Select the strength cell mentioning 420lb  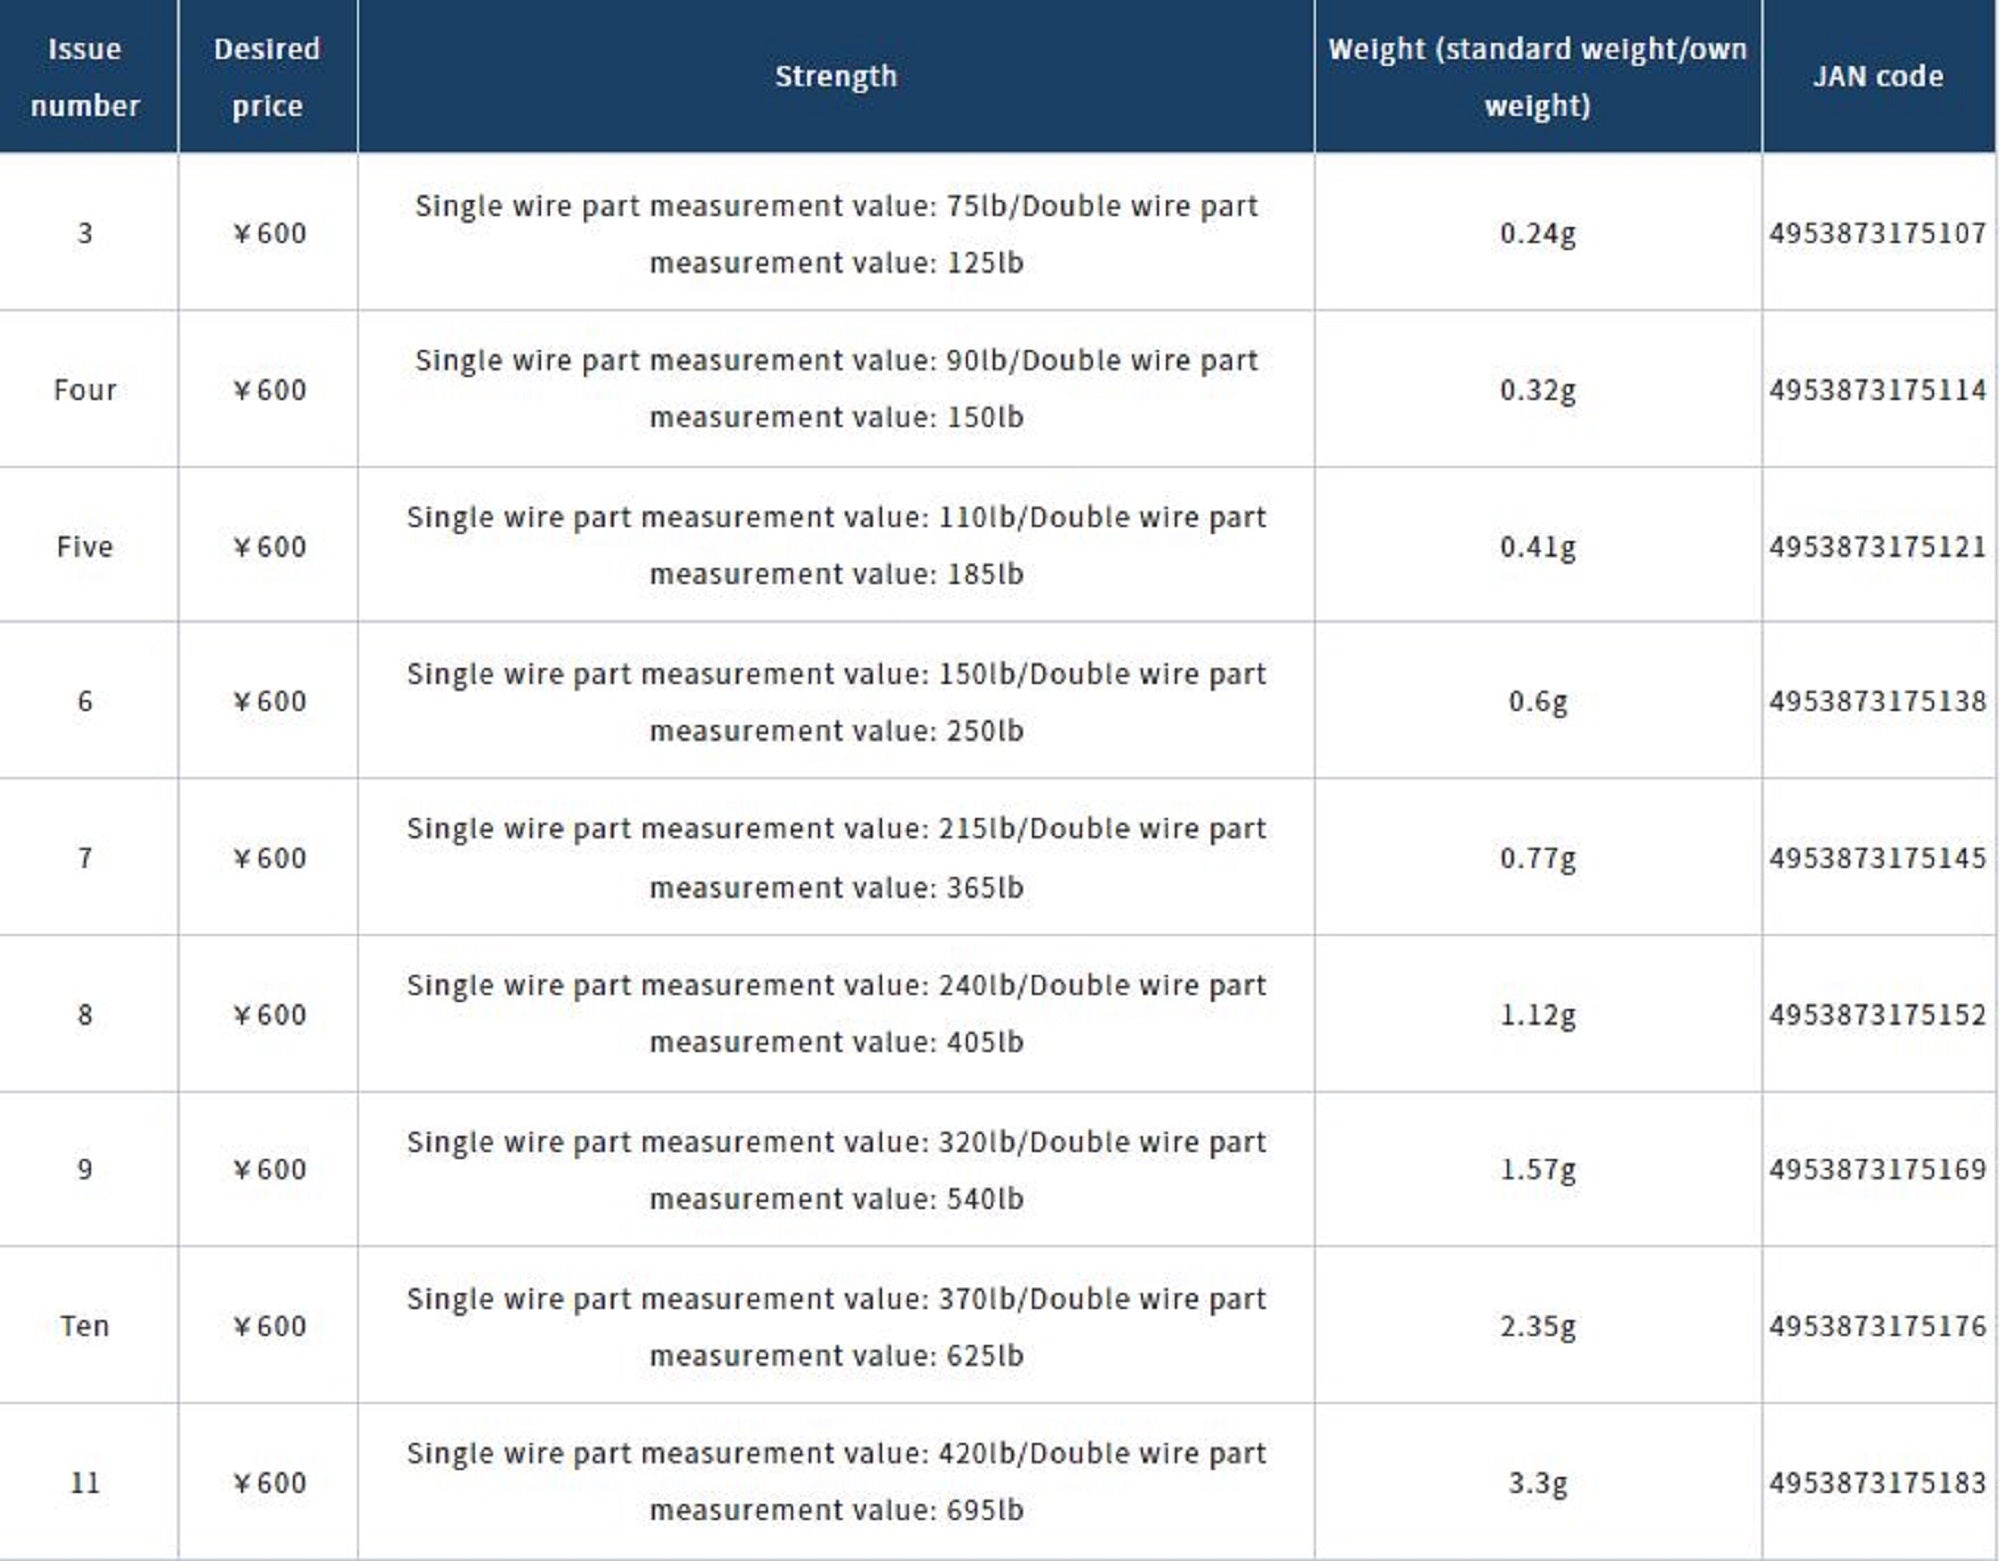point(836,1483)
